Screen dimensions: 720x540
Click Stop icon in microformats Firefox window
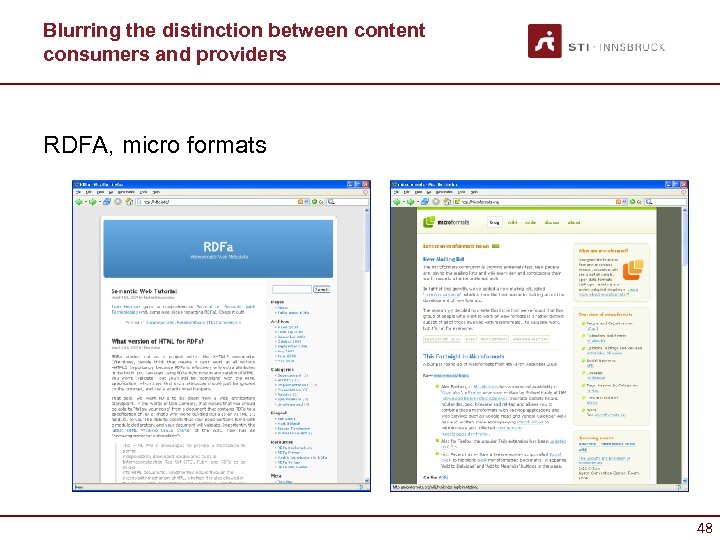(436, 202)
